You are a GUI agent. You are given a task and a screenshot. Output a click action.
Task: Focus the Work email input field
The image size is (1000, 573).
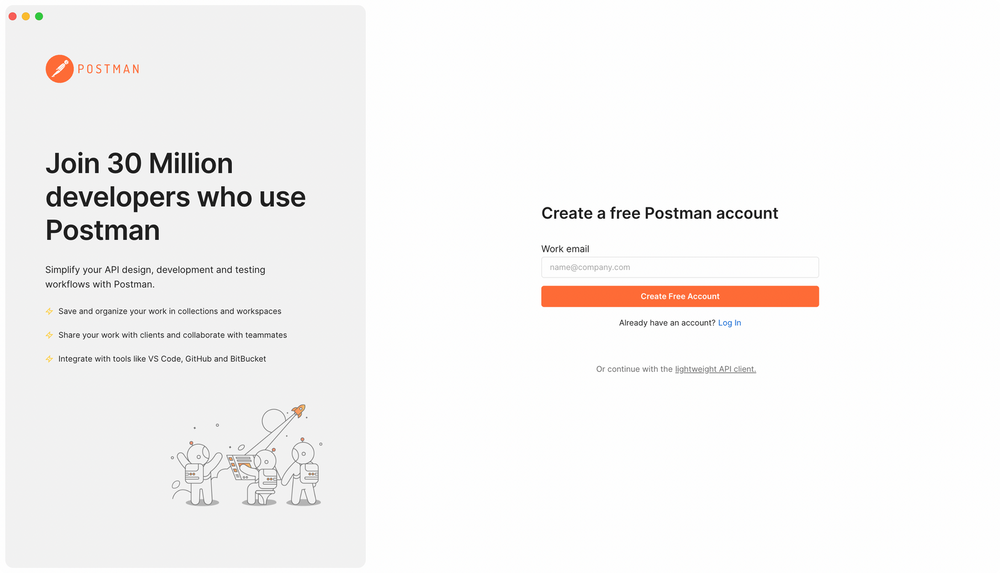click(680, 267)
